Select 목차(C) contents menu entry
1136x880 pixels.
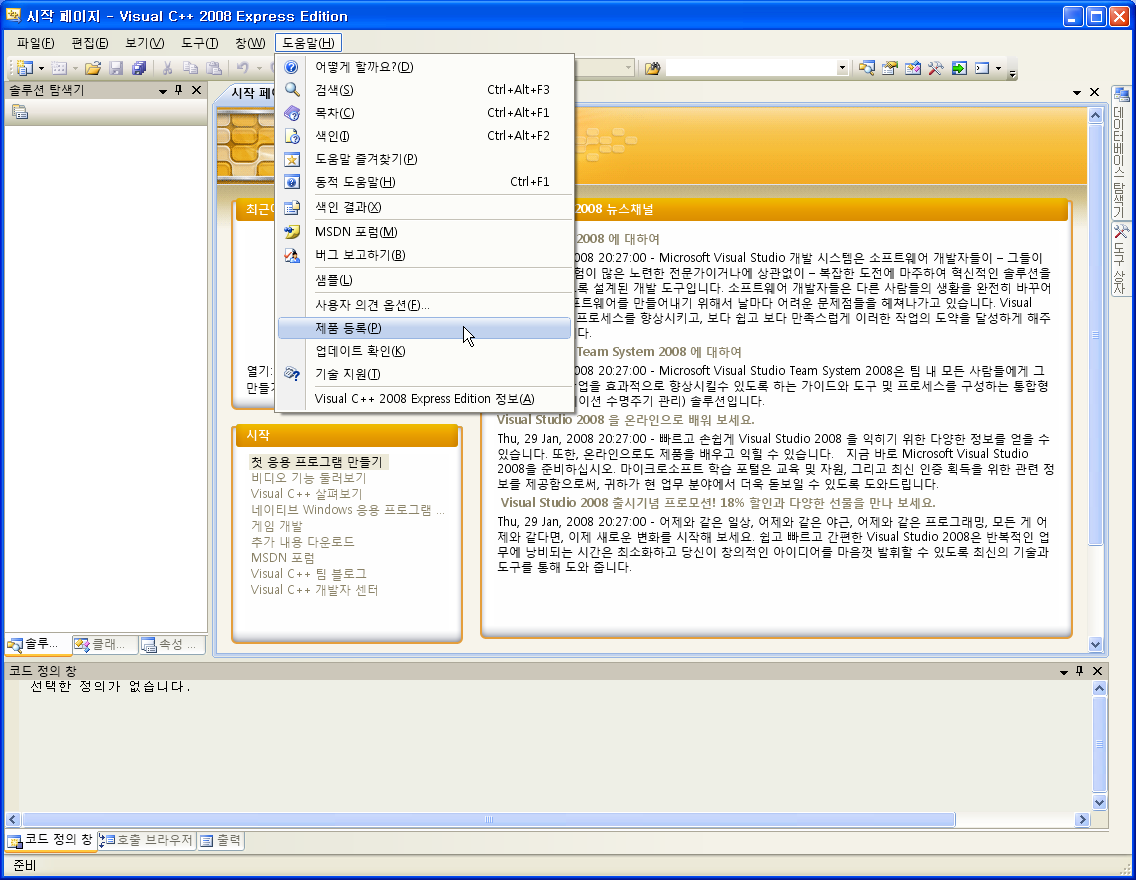point(424,113)
